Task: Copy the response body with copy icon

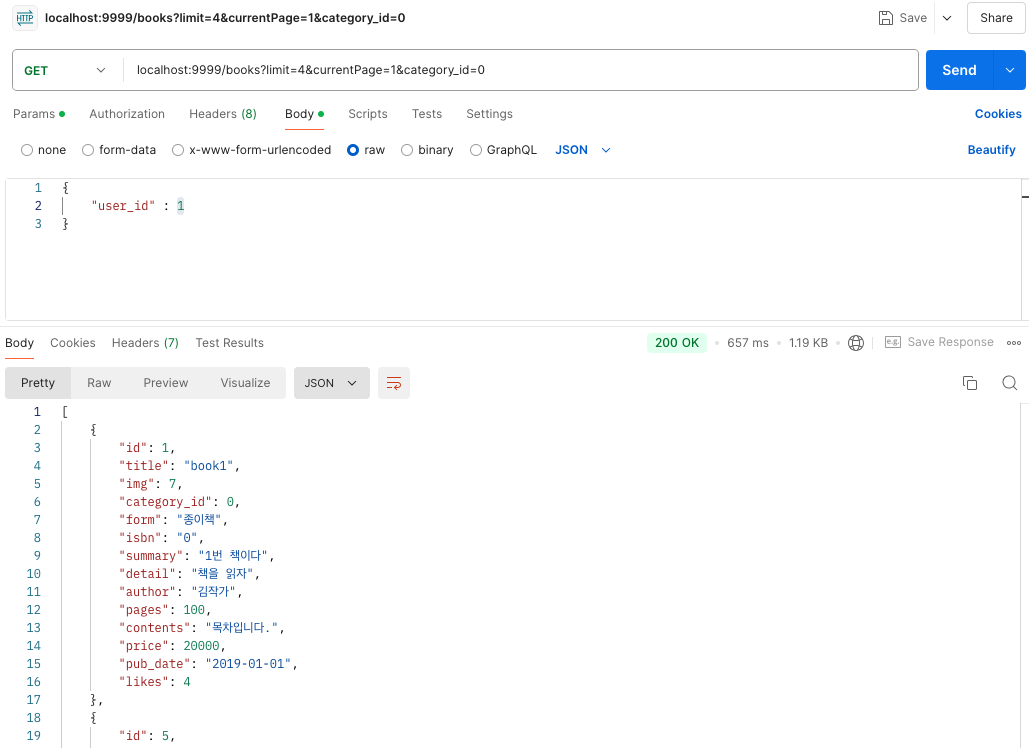Action: click(970, 383)
